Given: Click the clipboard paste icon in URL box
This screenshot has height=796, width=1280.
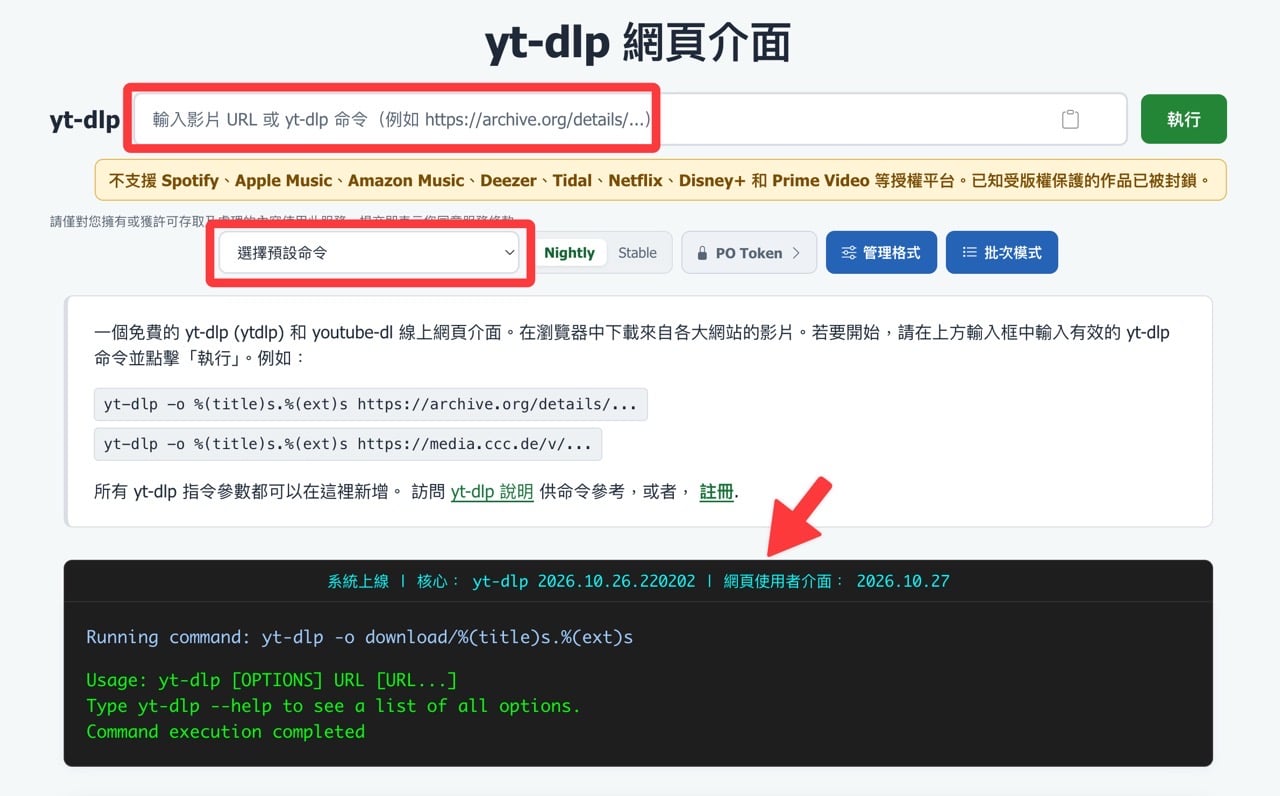Looking at the screenshot, I should tap(1070, 119).
